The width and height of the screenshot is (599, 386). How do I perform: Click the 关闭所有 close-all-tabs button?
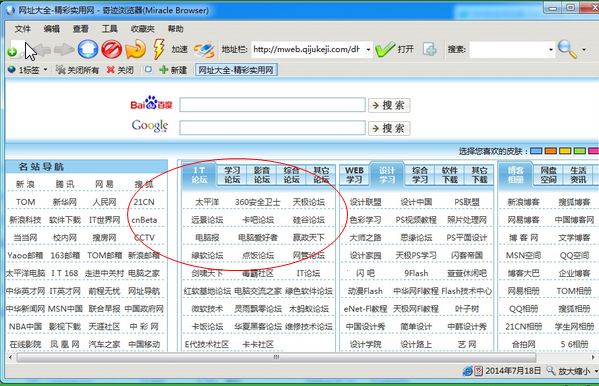point(77,70)
